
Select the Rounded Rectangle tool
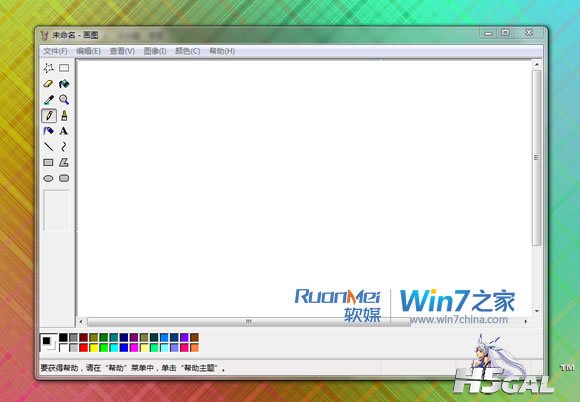pos(64,178)
